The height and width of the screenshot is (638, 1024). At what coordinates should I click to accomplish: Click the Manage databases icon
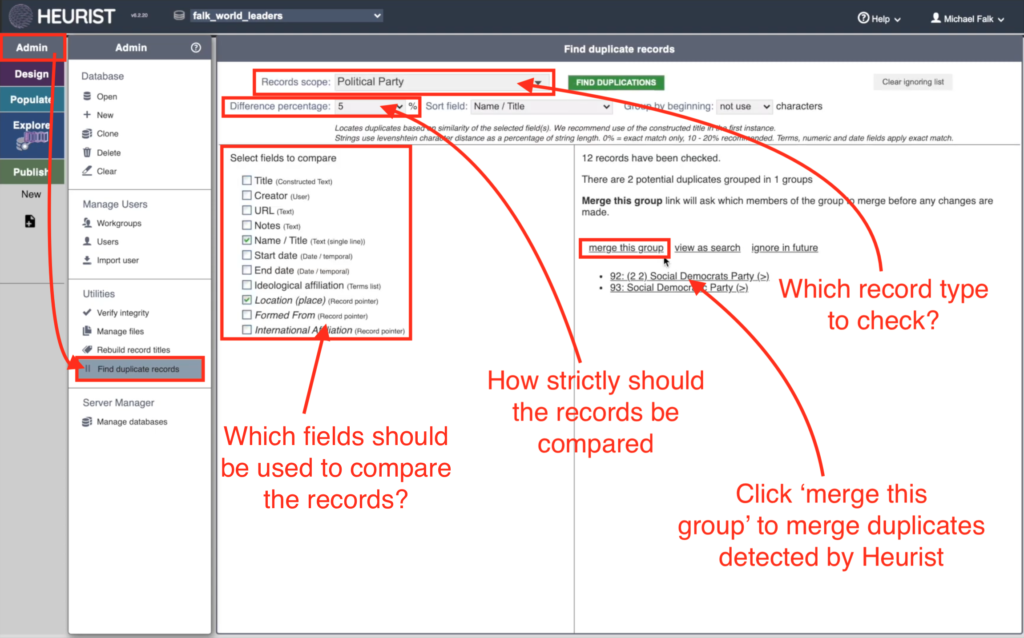coord(87,422)
